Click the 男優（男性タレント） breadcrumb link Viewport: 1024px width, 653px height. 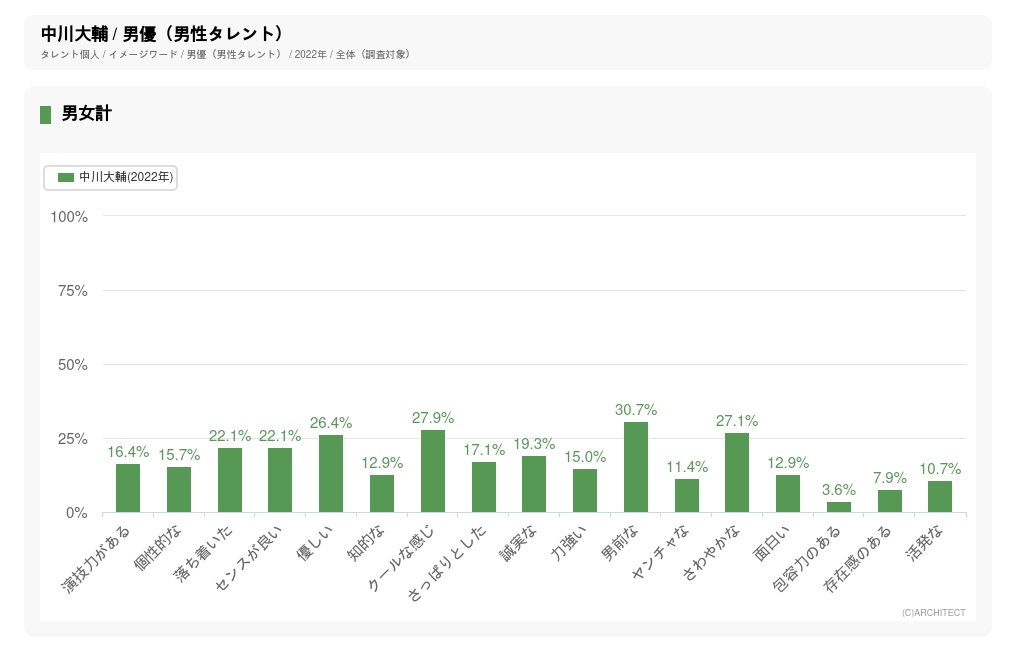coord(234,54)
